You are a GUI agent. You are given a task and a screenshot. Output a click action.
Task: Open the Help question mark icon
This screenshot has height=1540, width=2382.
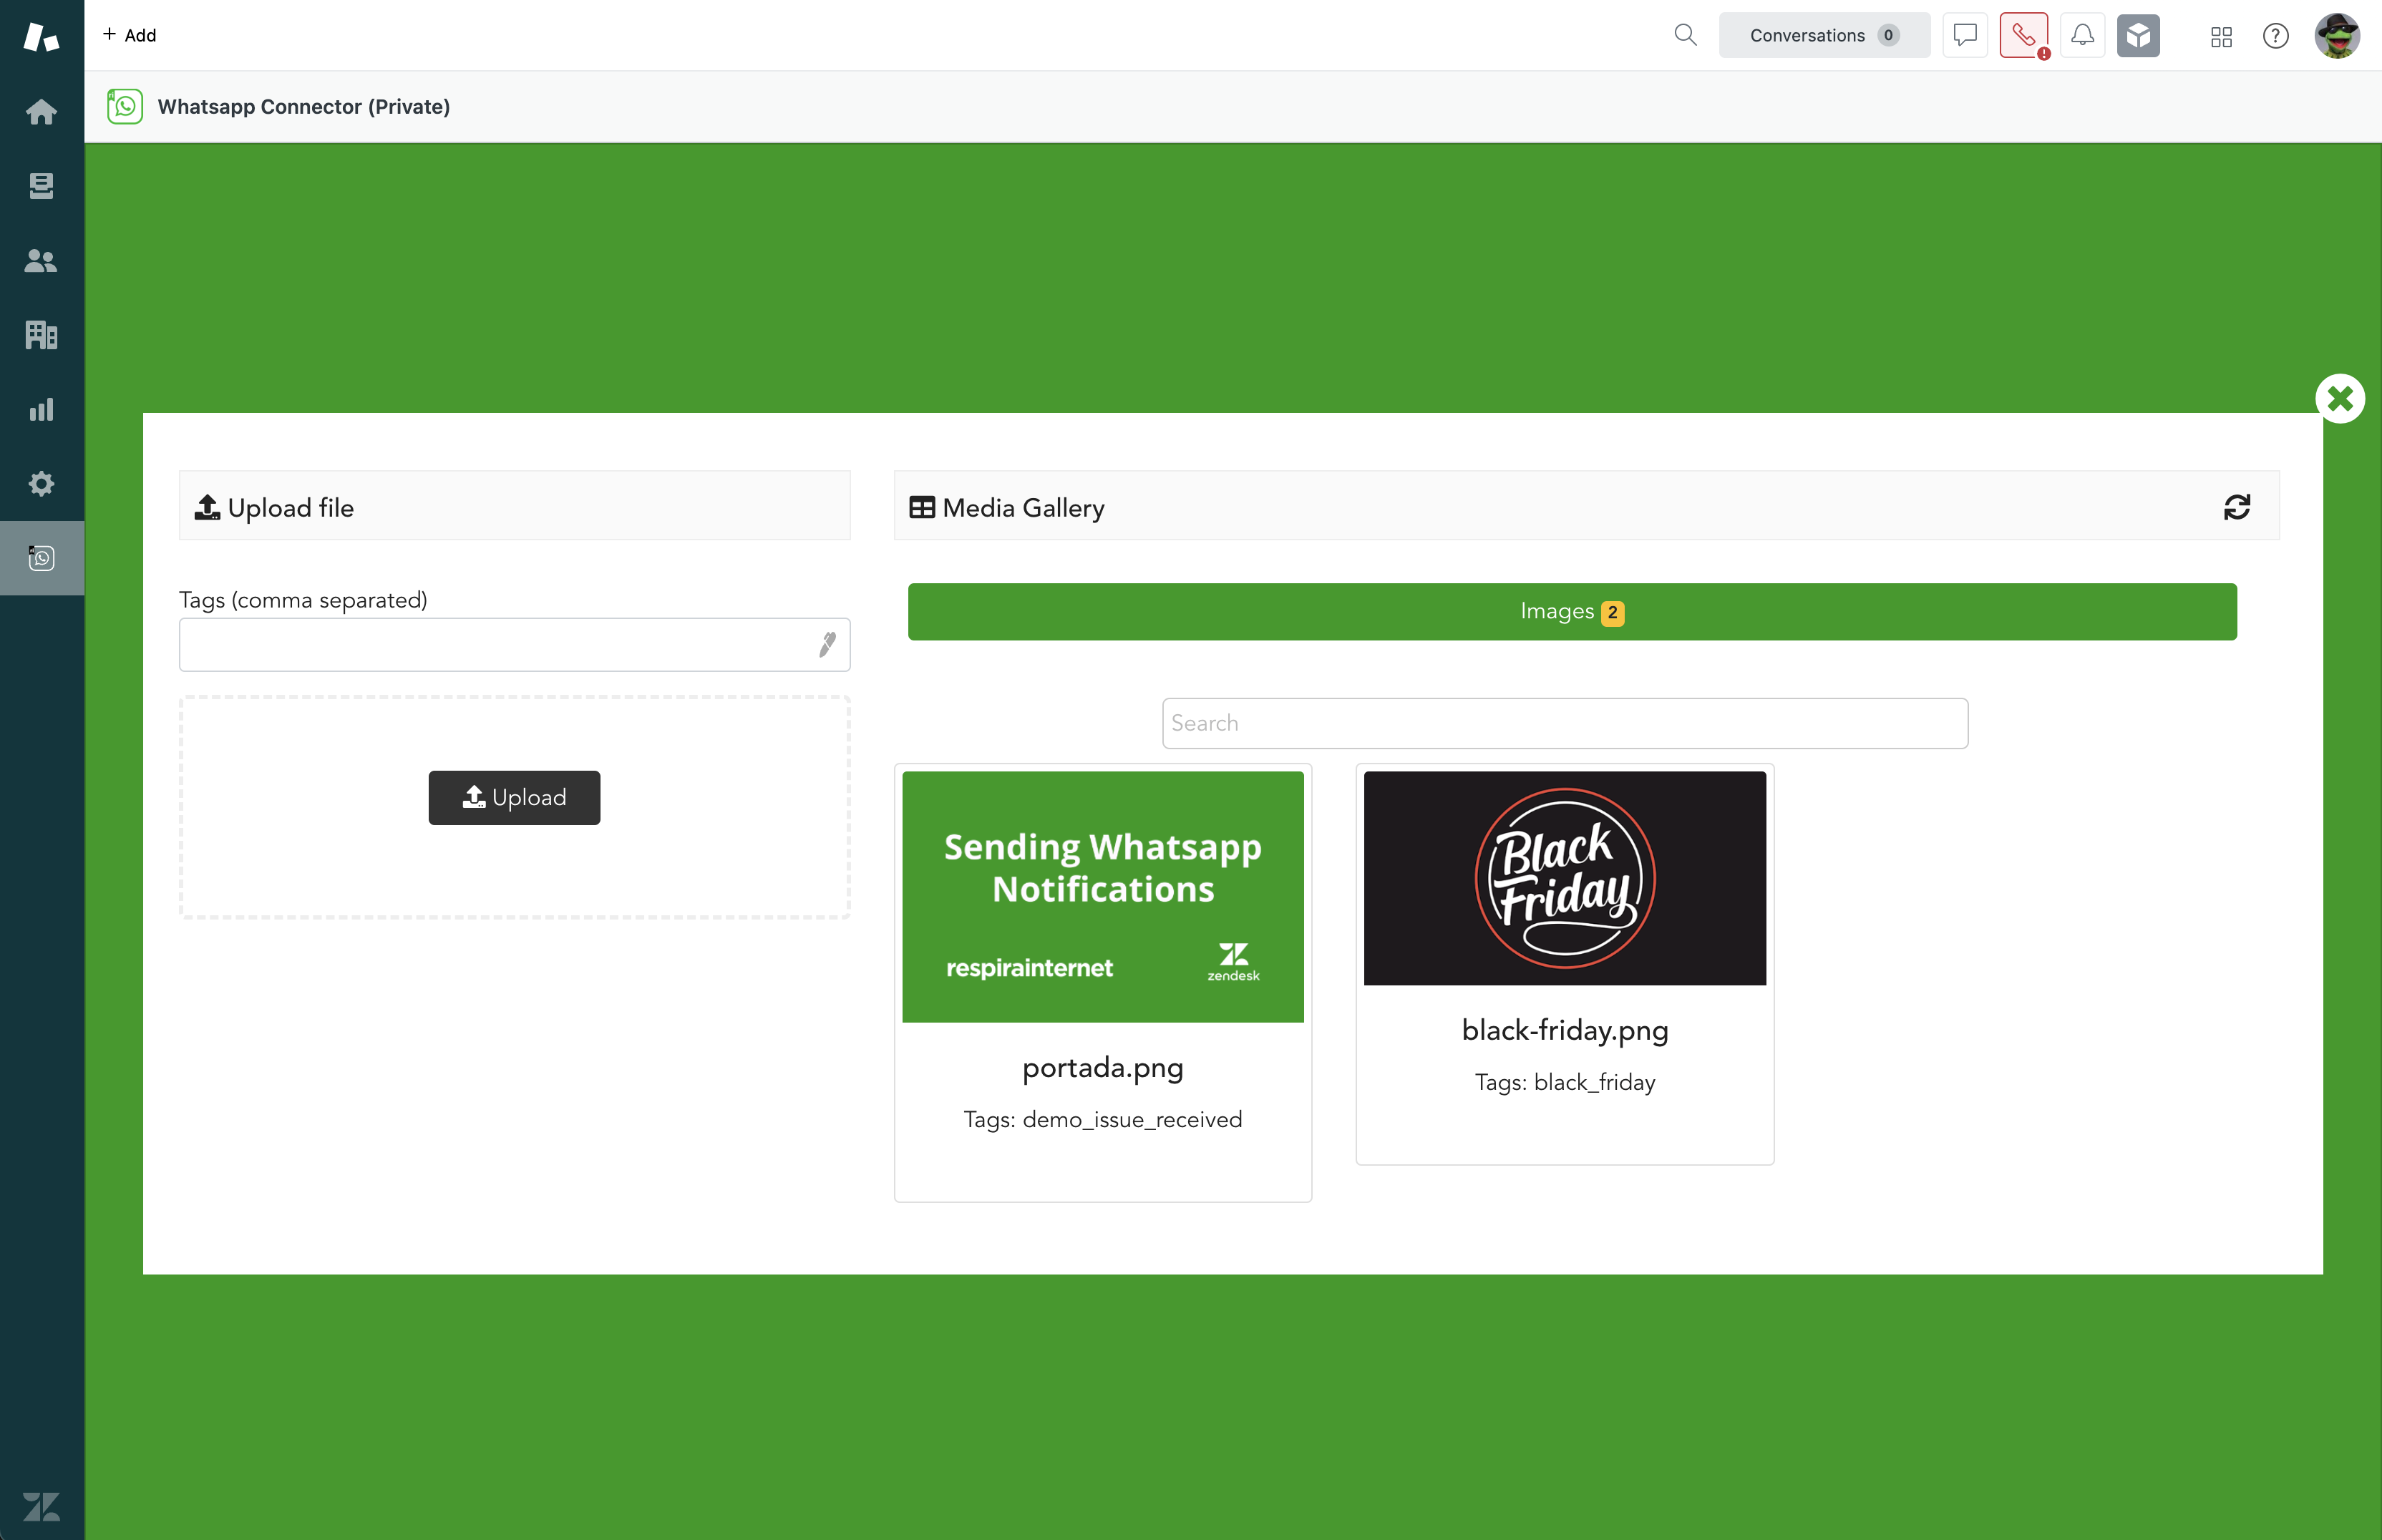coord(2276,36)
